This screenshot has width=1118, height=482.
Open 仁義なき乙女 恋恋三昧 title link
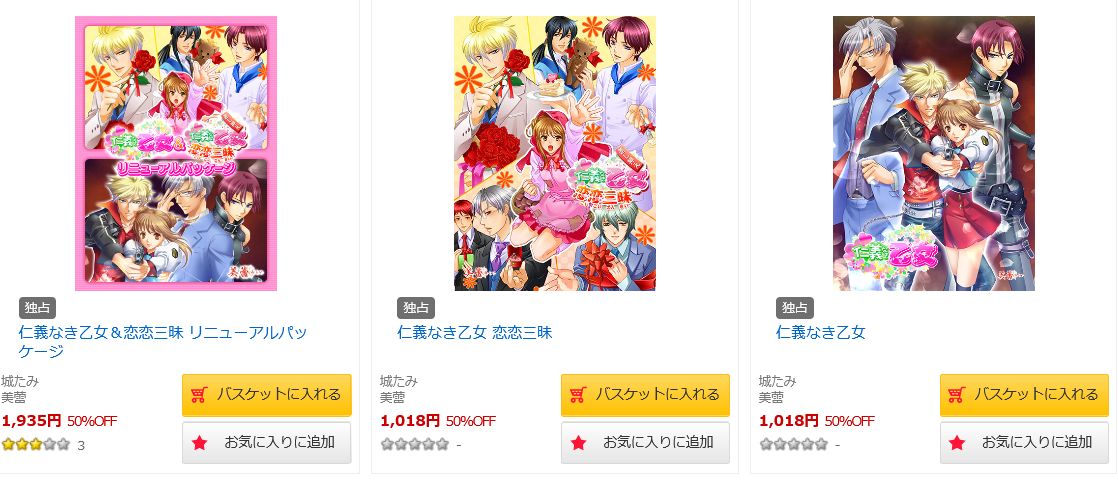tap(475, 332)
